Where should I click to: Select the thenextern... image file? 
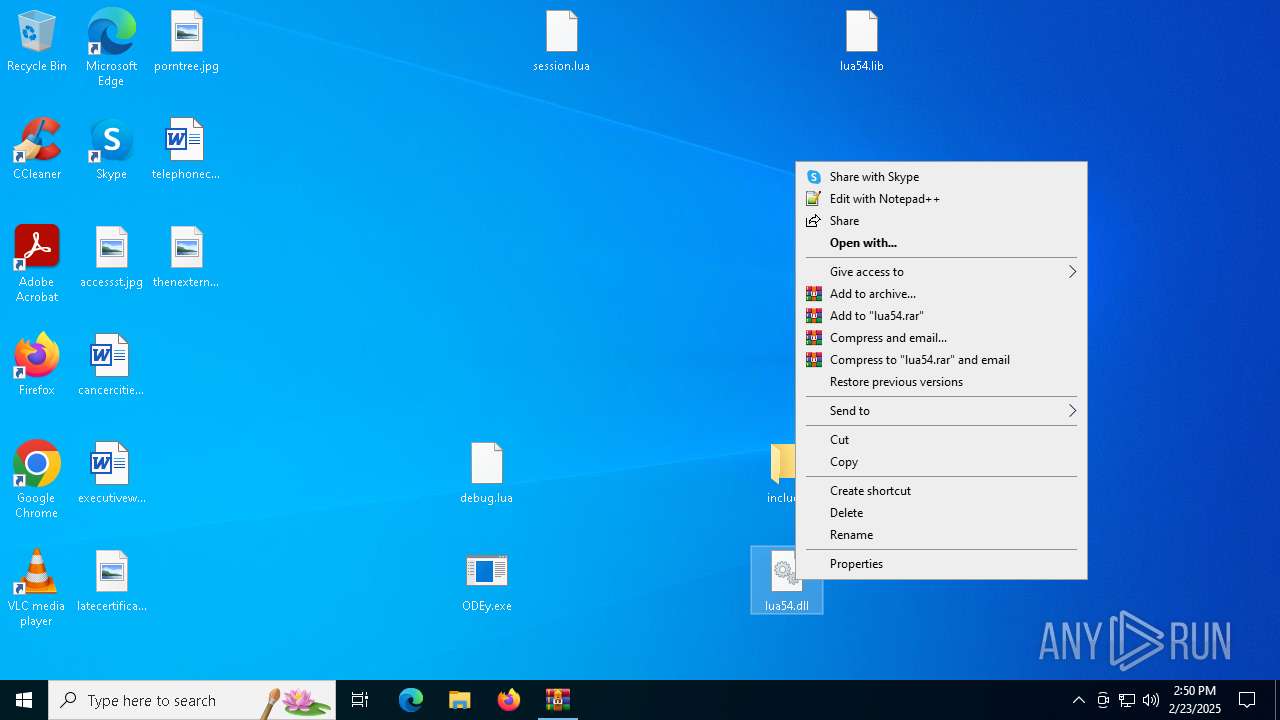[186, 258]
